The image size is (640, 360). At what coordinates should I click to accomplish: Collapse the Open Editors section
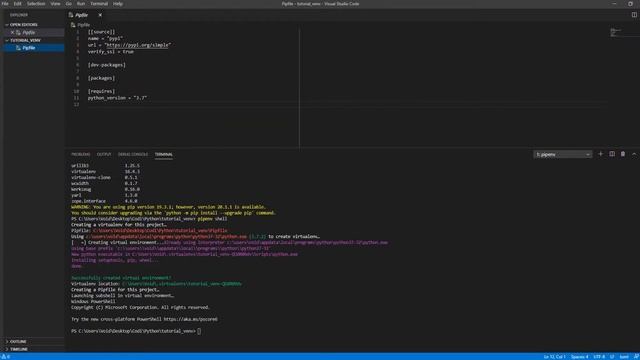coord(23,24)
